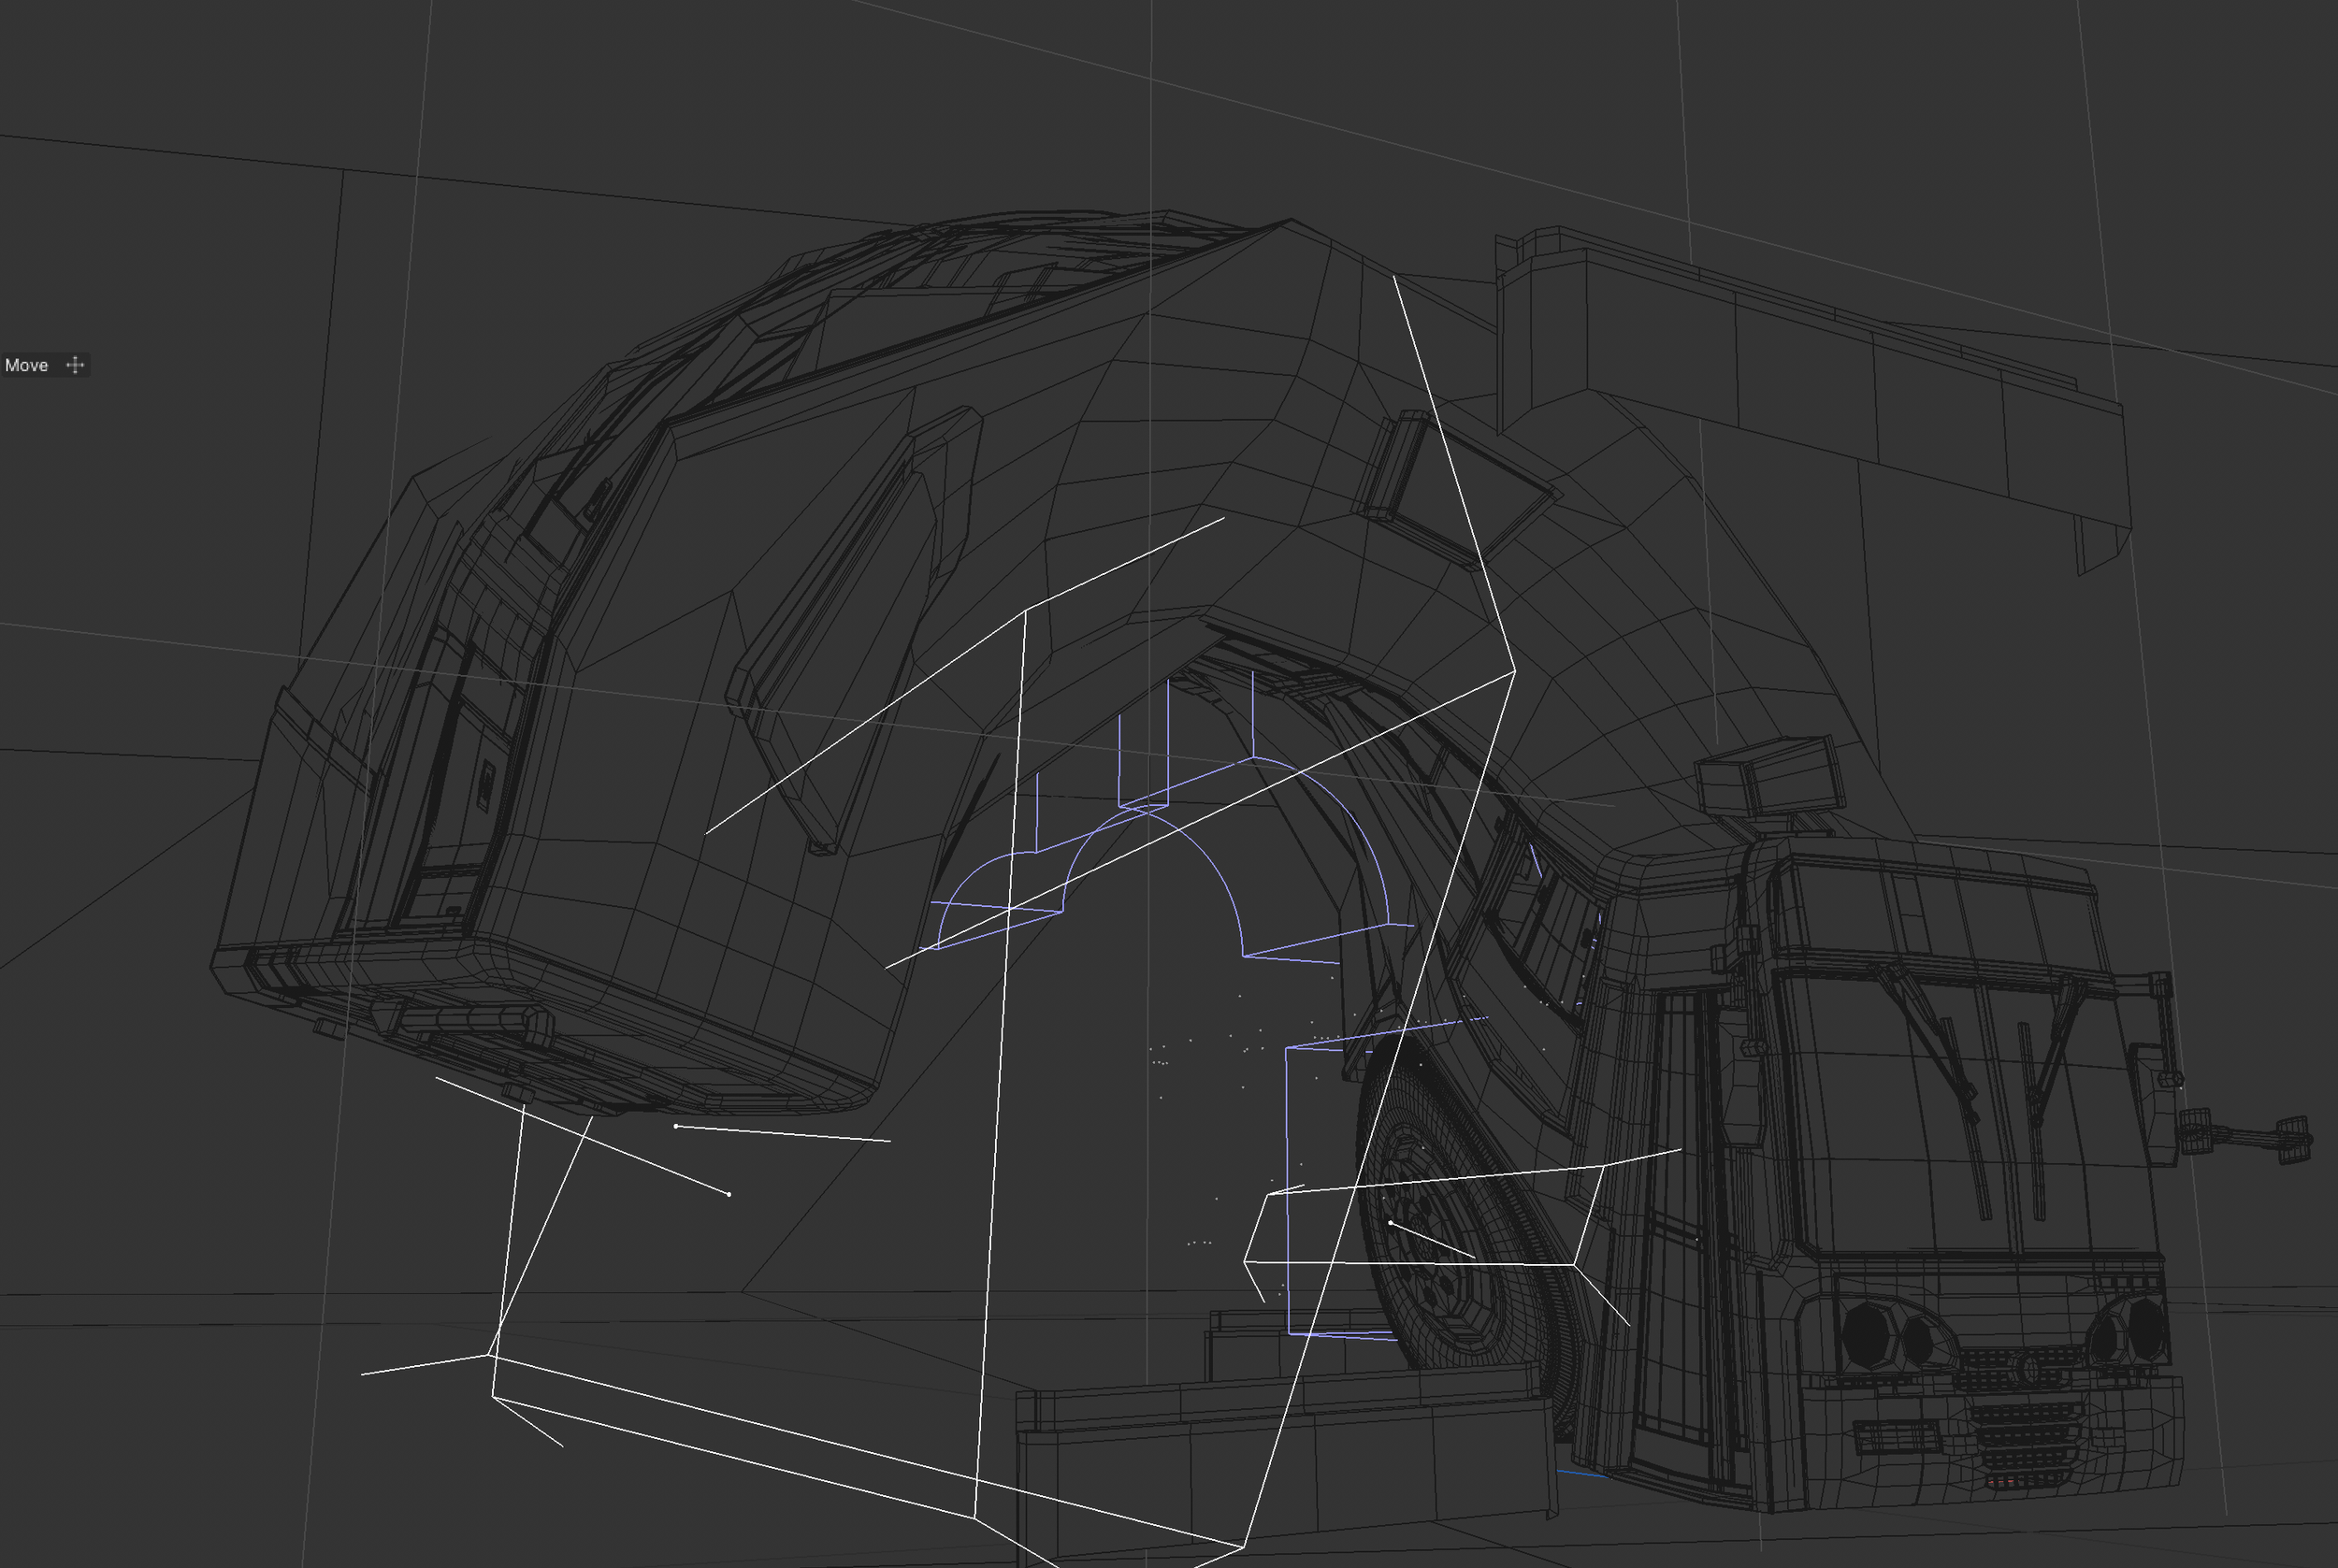Click the Move tool label
The image size is (2338, 1568).
26,365
